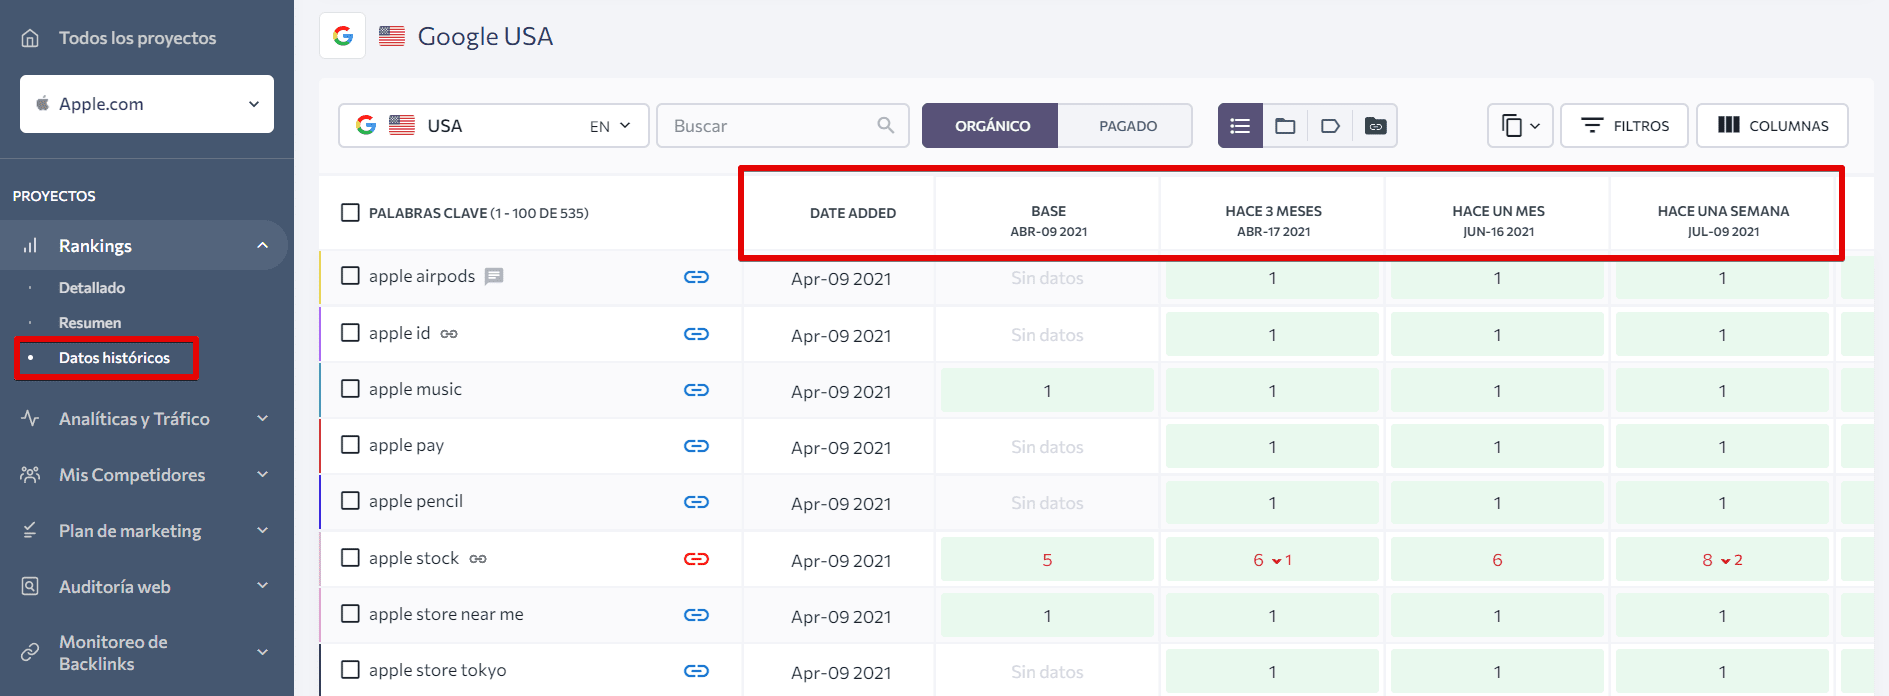Switch to folder grouping view icon

1285,126
